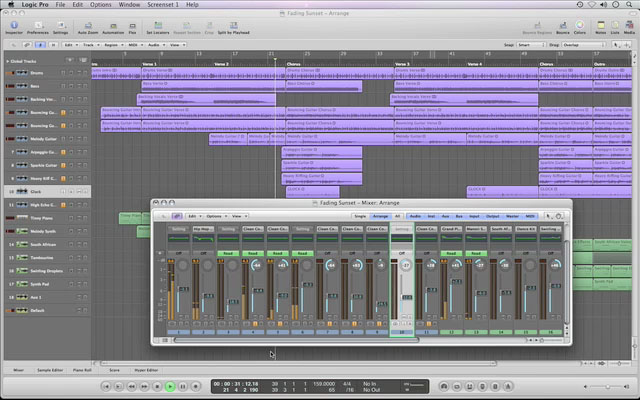Open the Inspector from the toolbar

pyautogui.click(x=14, y=27)
